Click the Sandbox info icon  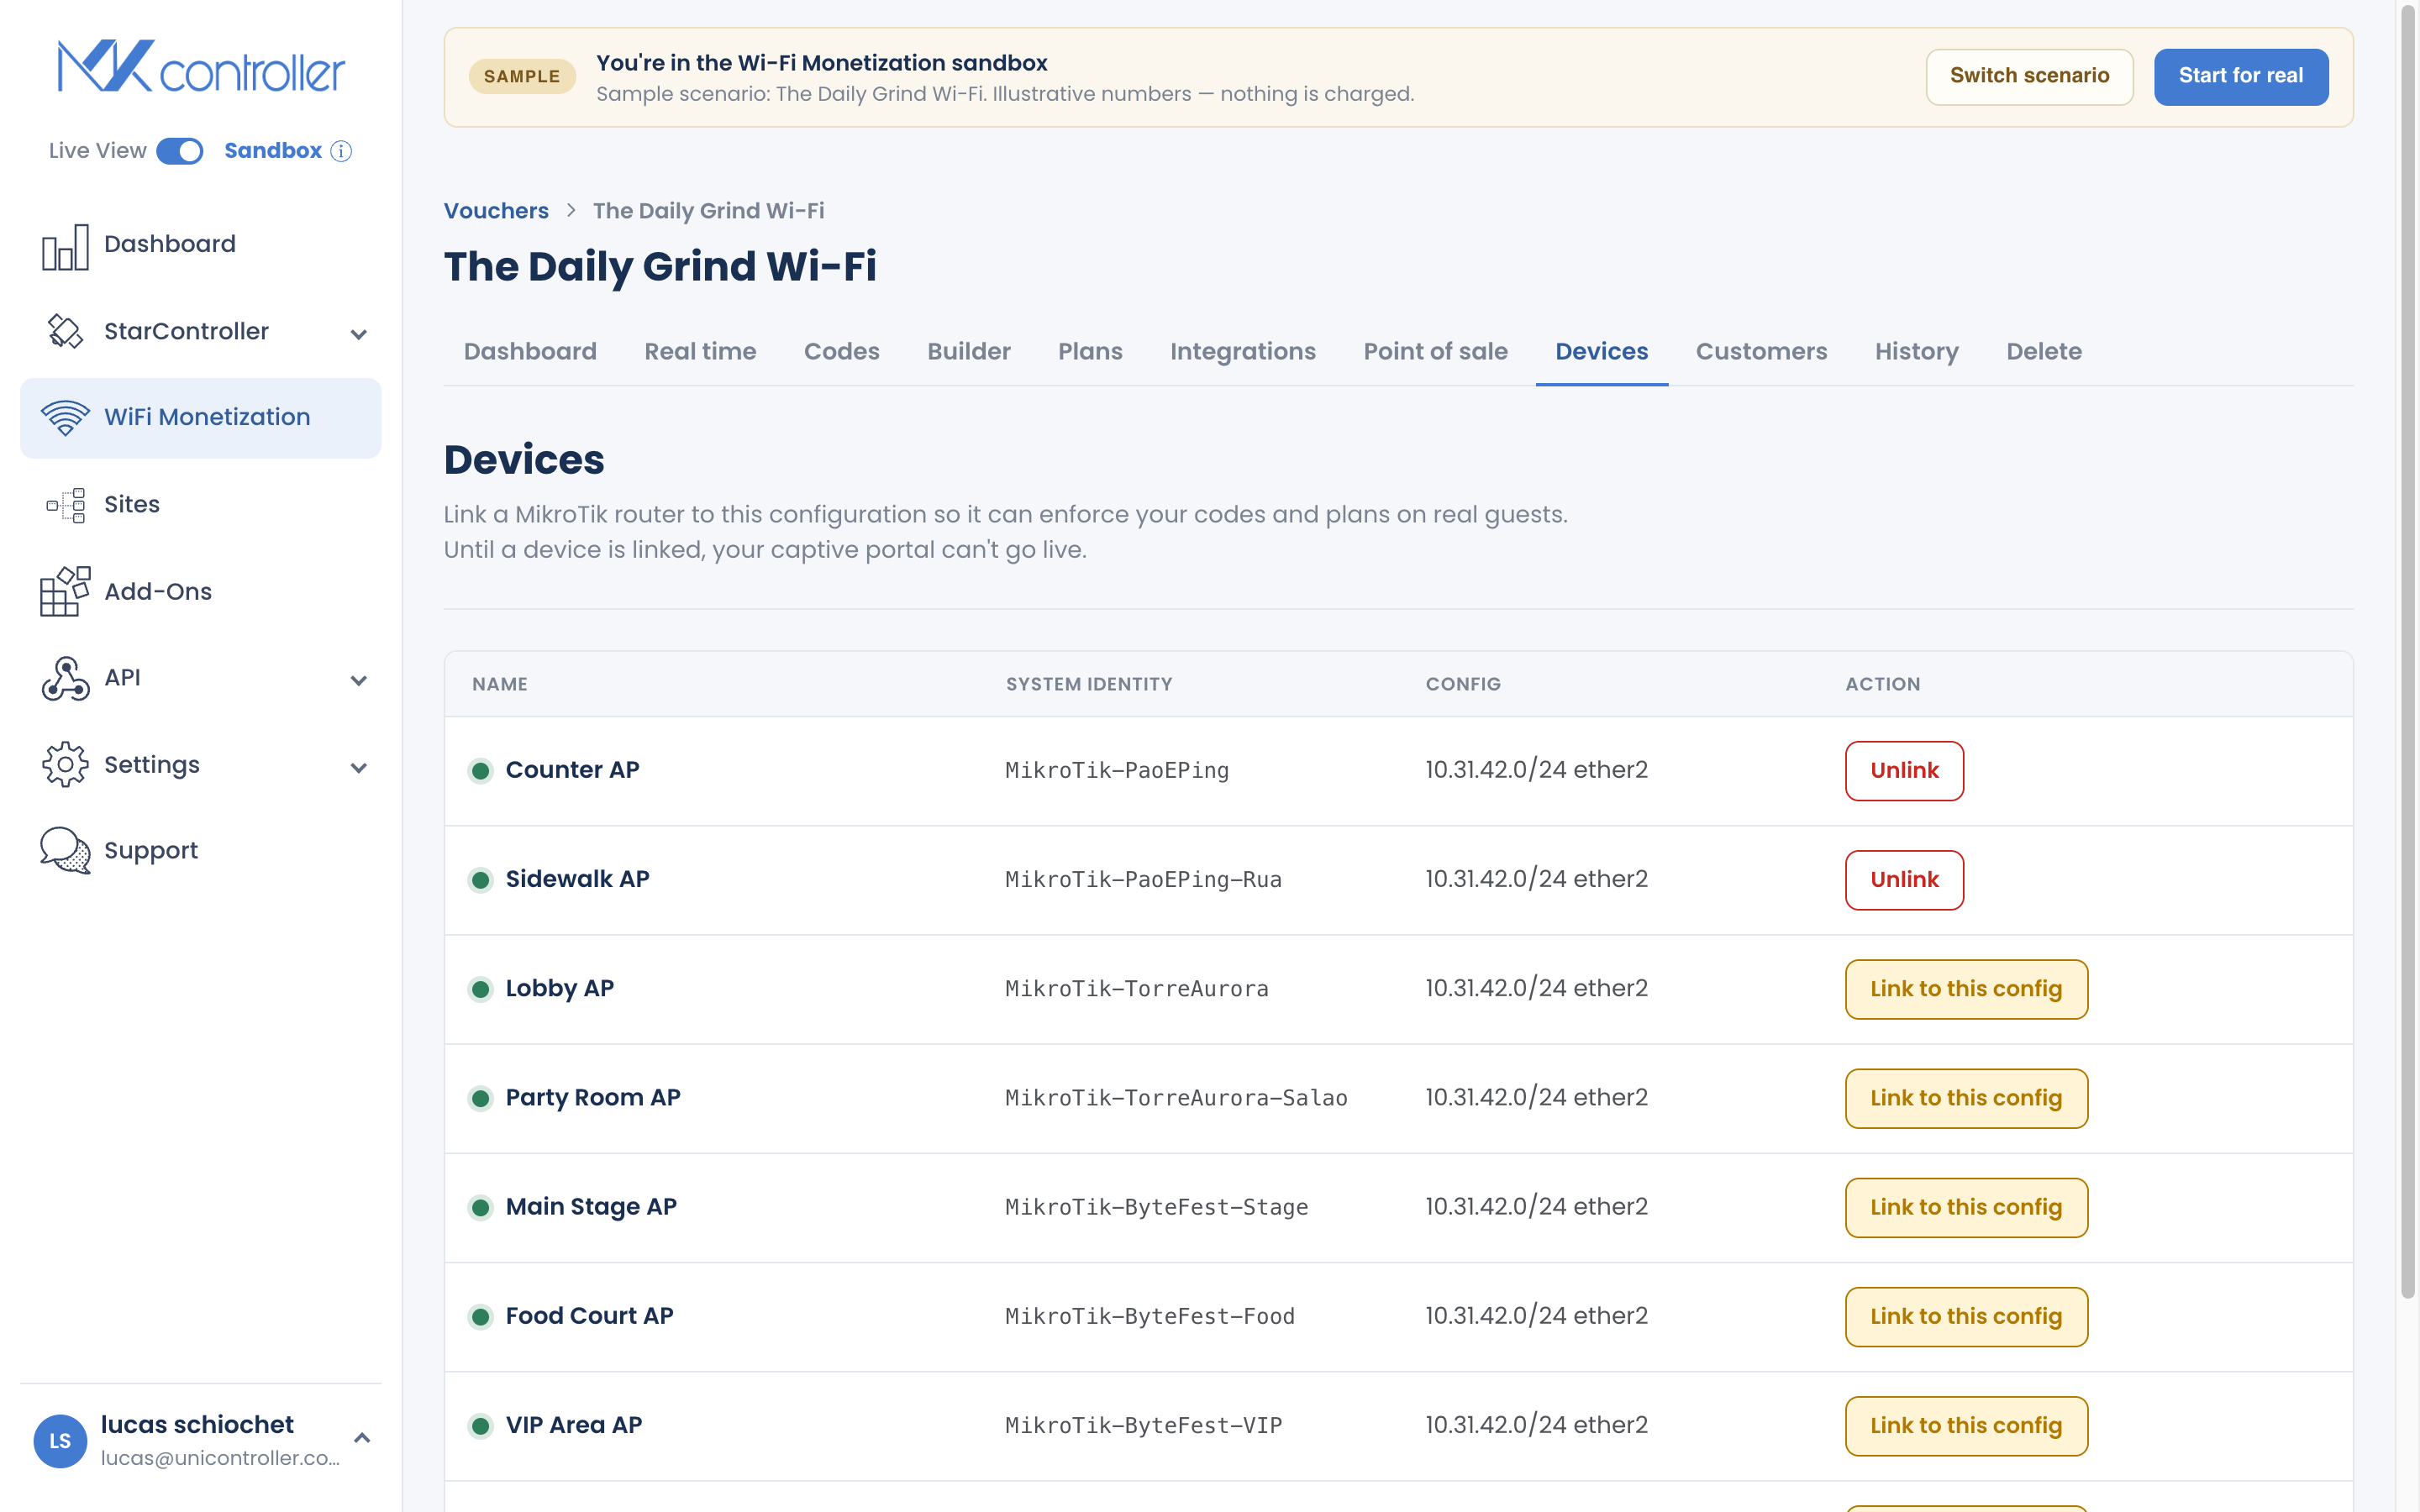point(342,151)
